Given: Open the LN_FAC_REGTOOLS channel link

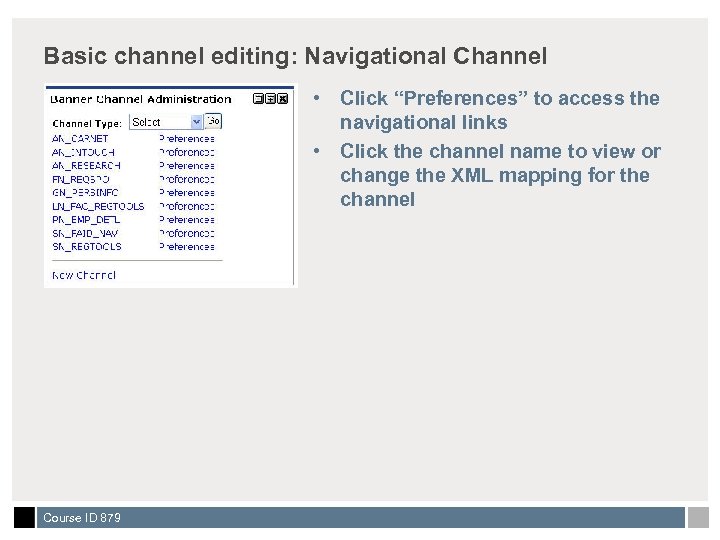Looking at the screenshot, I should tap(98, 206).
